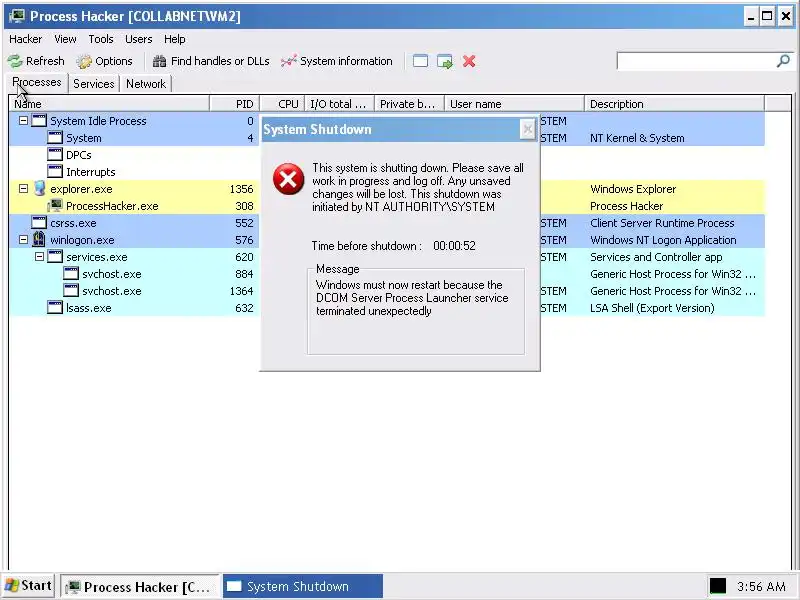Click the shutdown countdown 00:00:52
The image size is (800, 600).
454,245
